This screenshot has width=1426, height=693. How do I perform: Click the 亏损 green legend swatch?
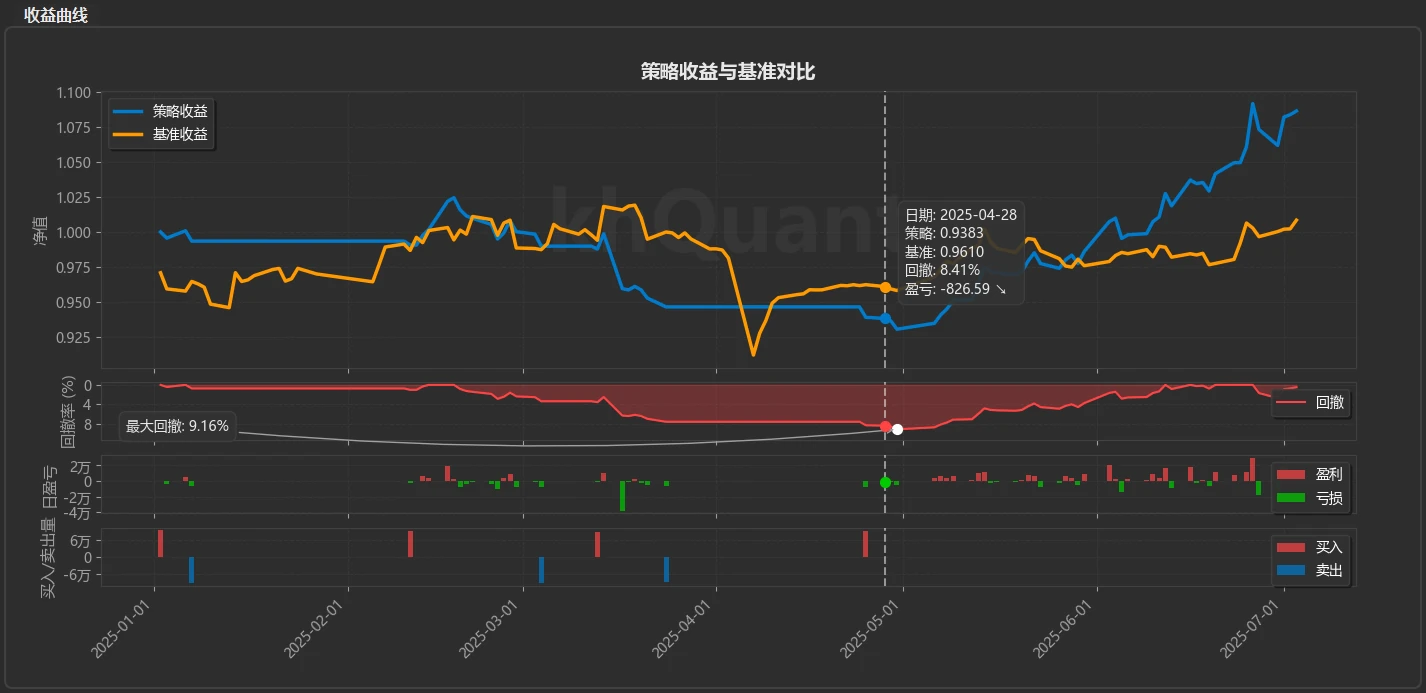pos(1291,498)
